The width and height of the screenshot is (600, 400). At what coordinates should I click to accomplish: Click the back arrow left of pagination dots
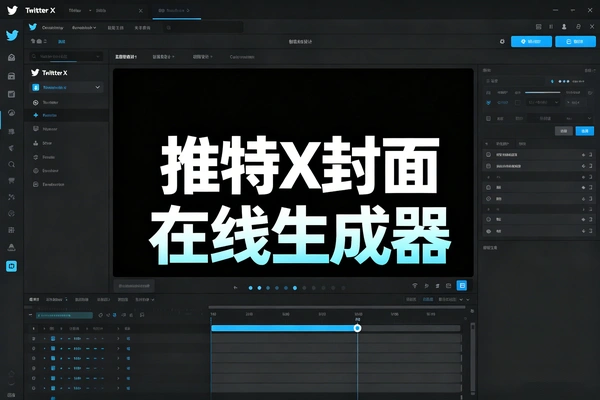235,287
